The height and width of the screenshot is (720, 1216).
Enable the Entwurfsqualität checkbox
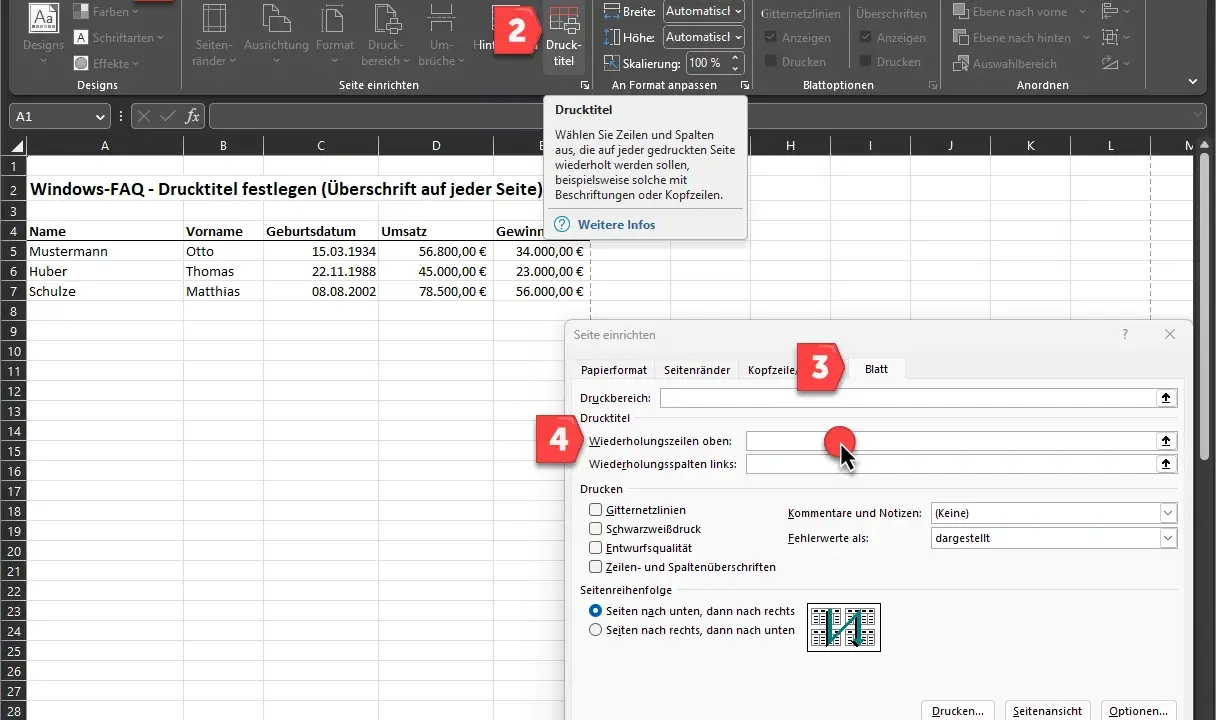pos(596,548)
